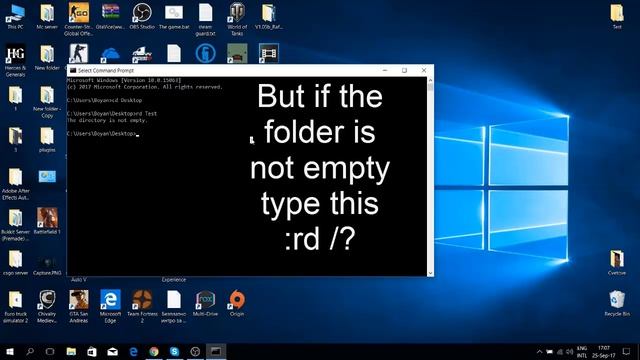Click Command Prompt title bar icon
The width and height of the screenshot is (640, 360).
[x=73, y=71]
